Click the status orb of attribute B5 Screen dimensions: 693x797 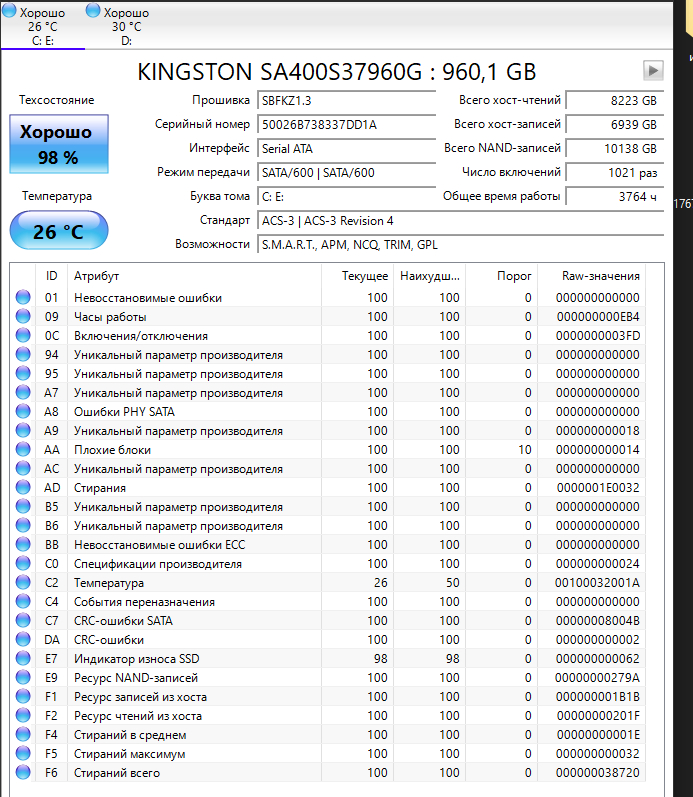[23, 506]
